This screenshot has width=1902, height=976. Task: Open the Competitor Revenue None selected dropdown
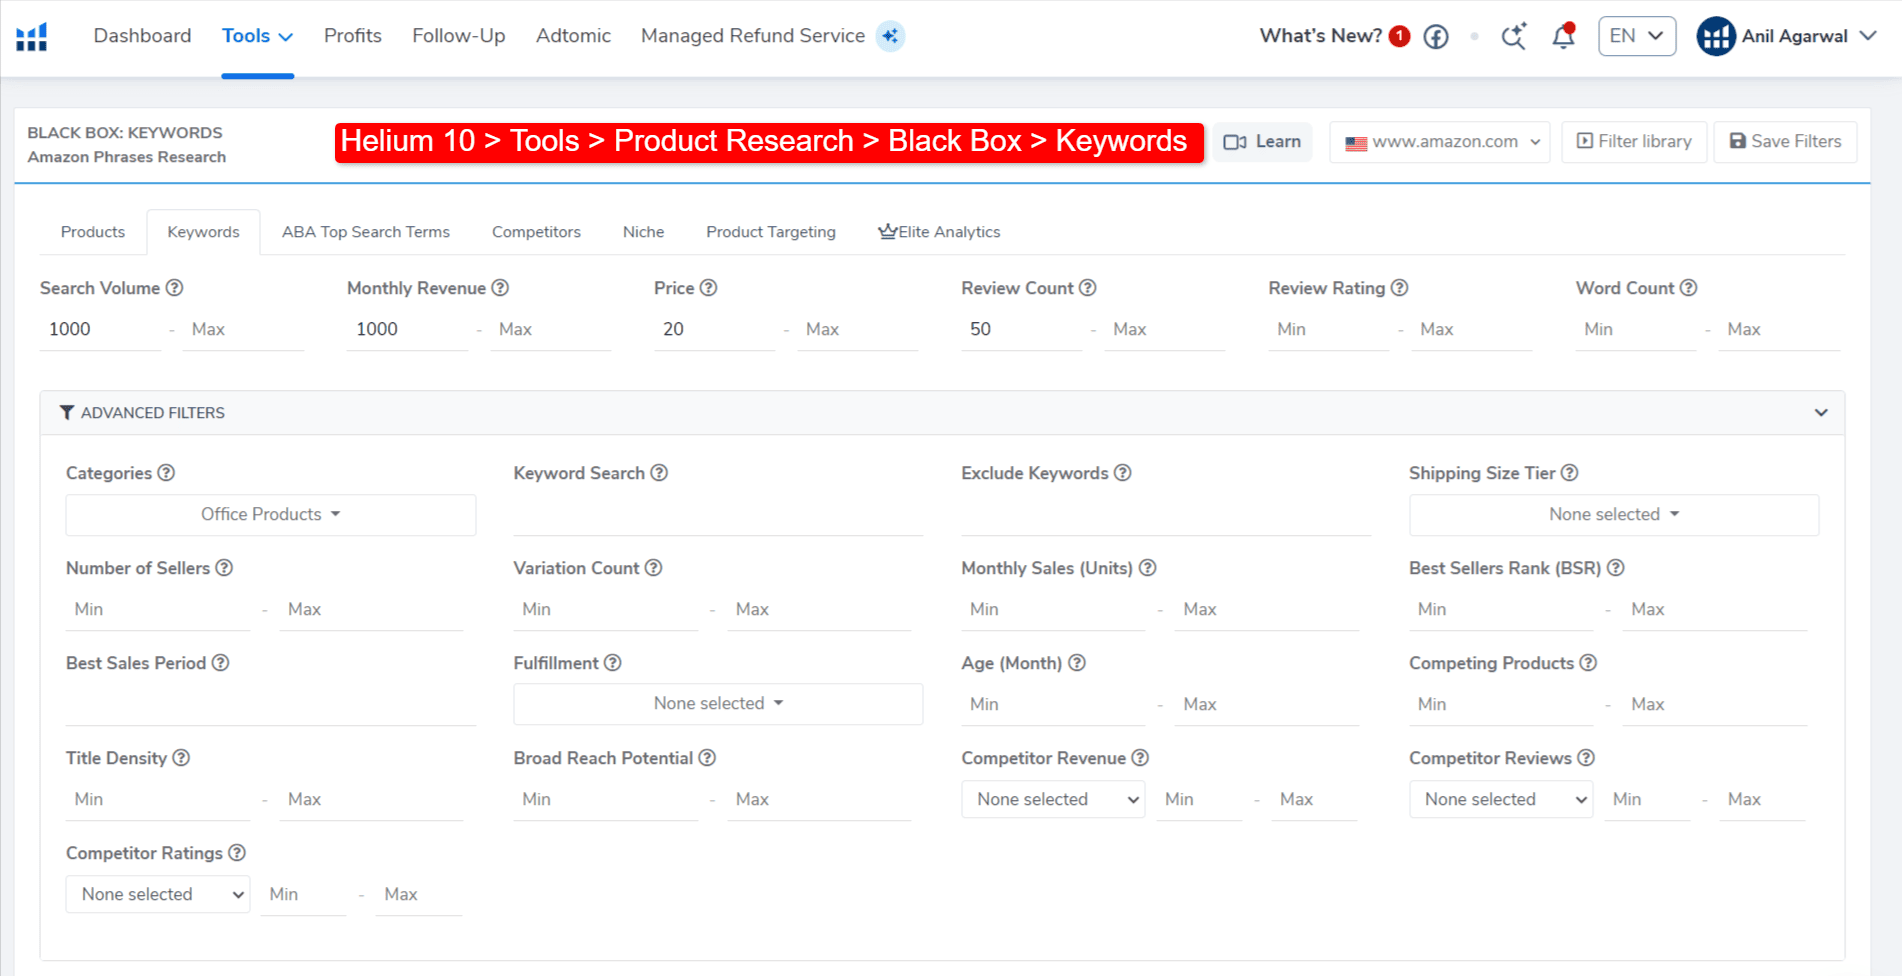pyautogui.click(x=1053, y=800)
